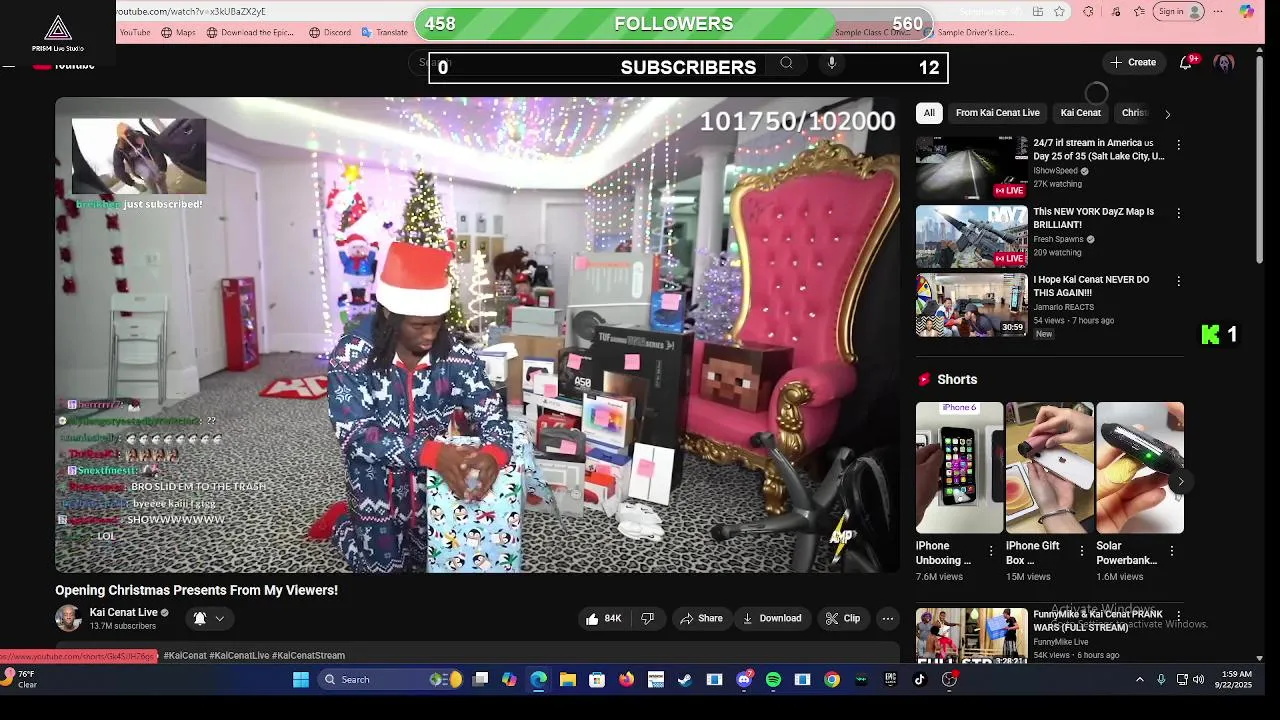Click the #KaiCenatStream hashtag
Screen dimensions: 1280x720
pos(308,656)
